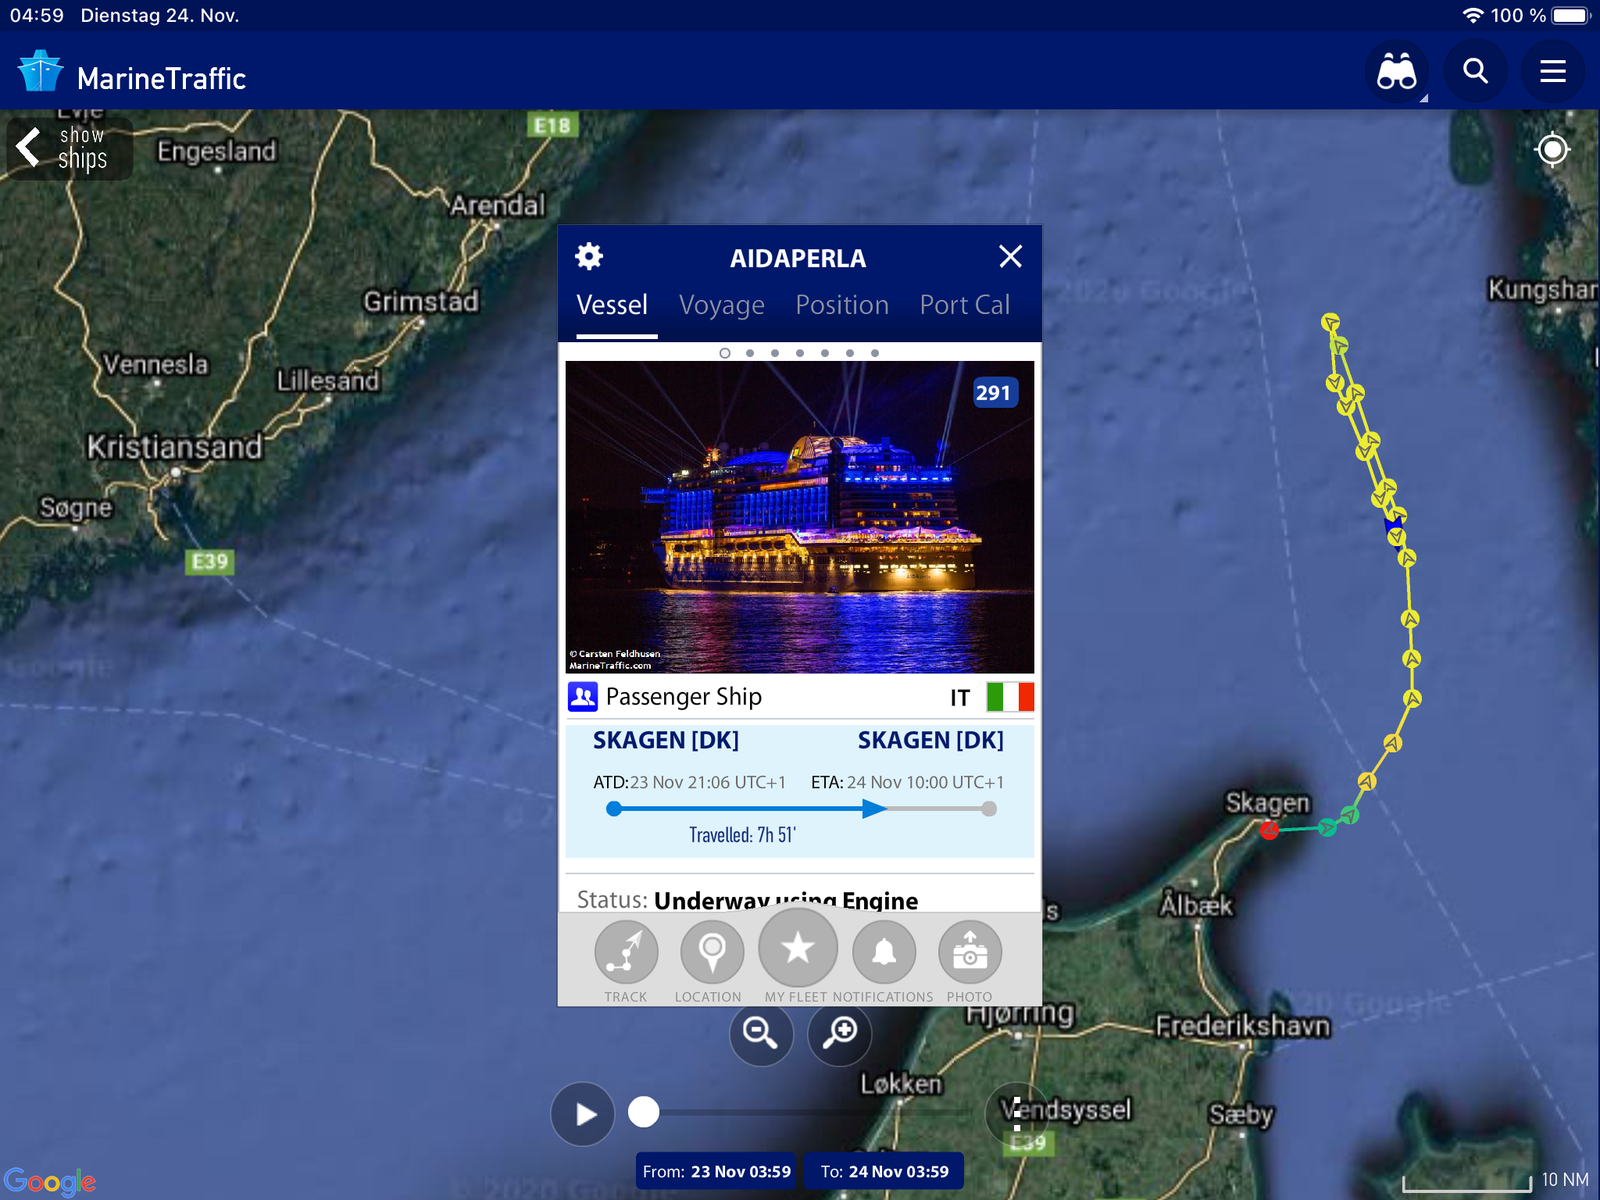
Task: Play the track animation
Action: point(583,1113)
